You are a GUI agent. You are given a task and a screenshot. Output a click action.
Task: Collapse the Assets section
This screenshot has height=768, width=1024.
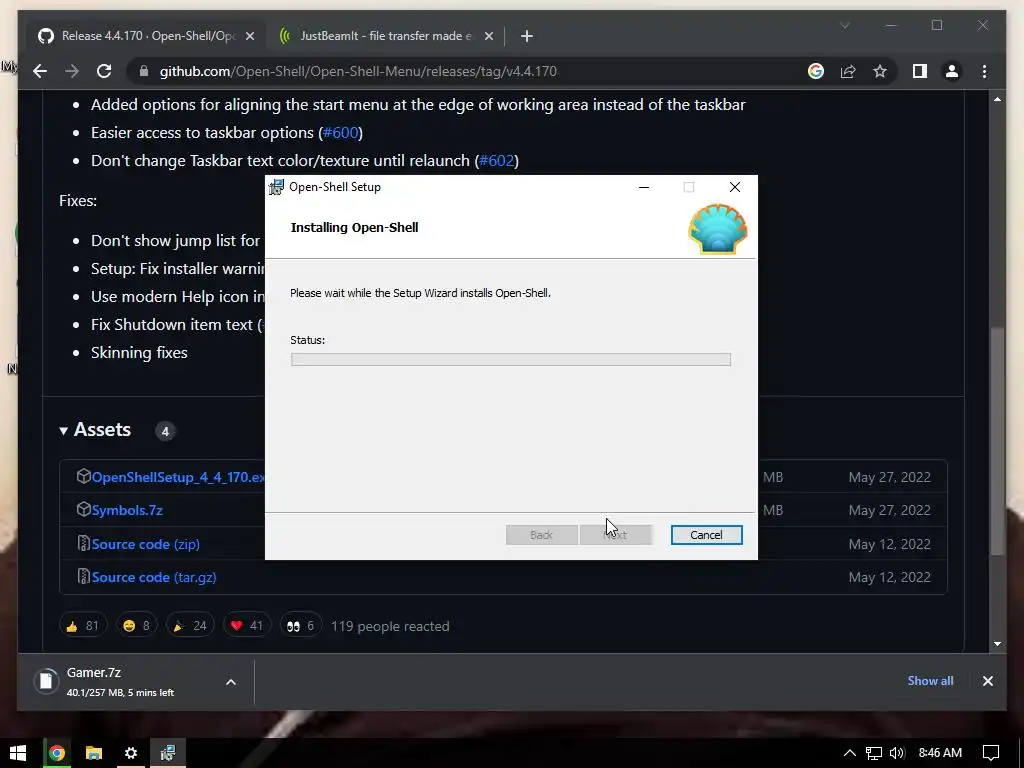pyautogui.click(x=95, y=430)
